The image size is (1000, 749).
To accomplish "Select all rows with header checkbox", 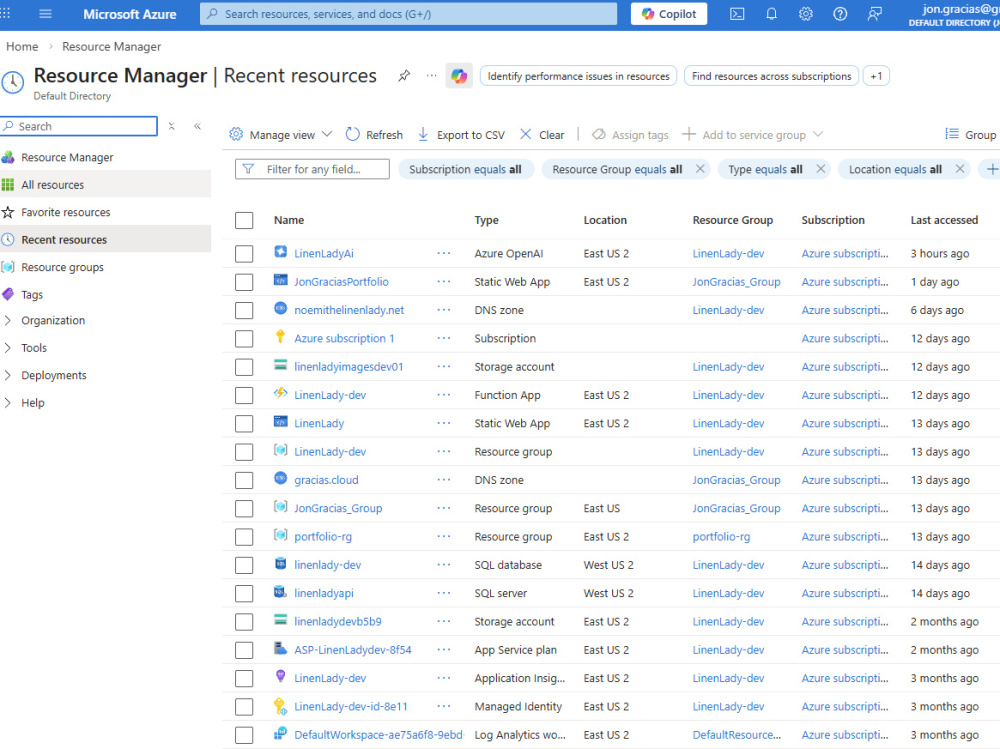I will point(244,220).
